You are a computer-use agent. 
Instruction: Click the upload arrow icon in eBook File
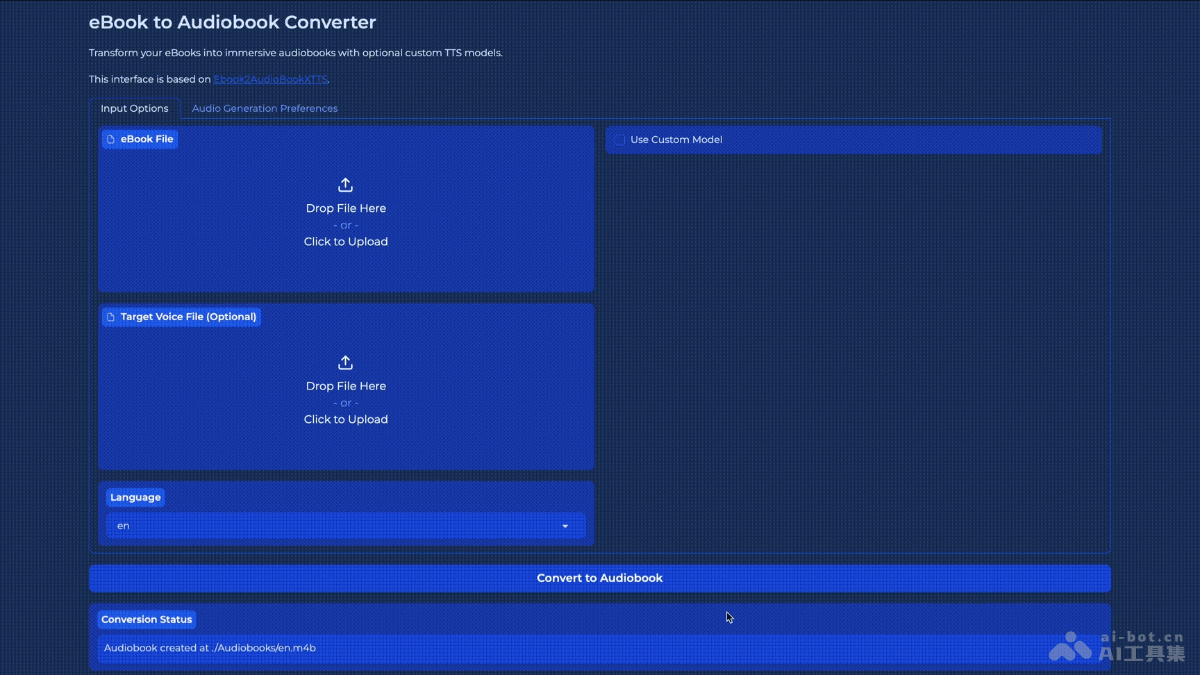tap(345, 185)
